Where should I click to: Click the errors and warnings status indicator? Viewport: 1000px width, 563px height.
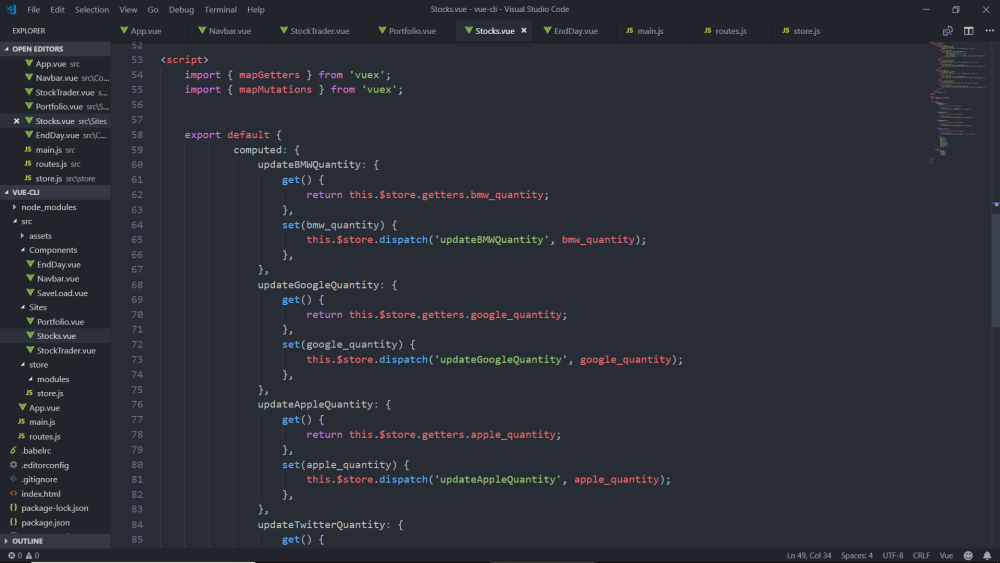pos(24,555)
